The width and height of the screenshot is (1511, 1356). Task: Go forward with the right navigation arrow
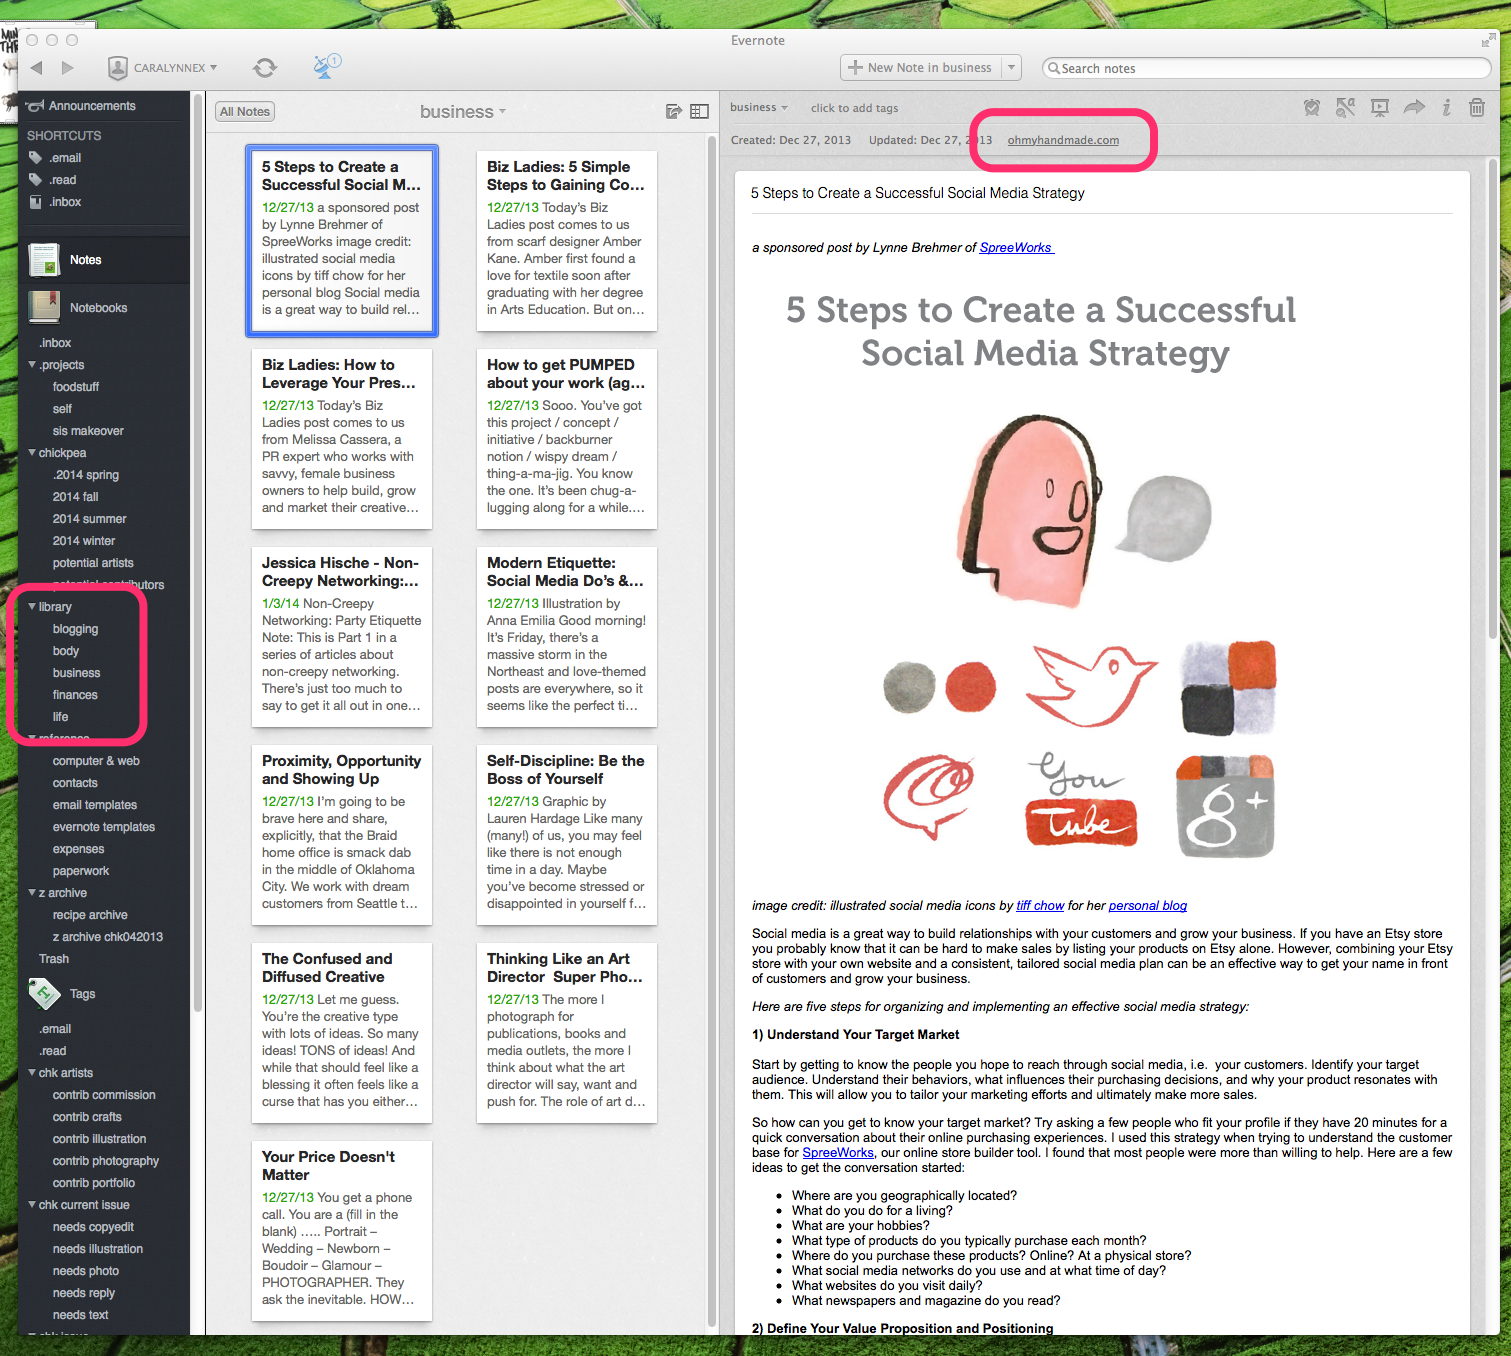tap(68, 68)
